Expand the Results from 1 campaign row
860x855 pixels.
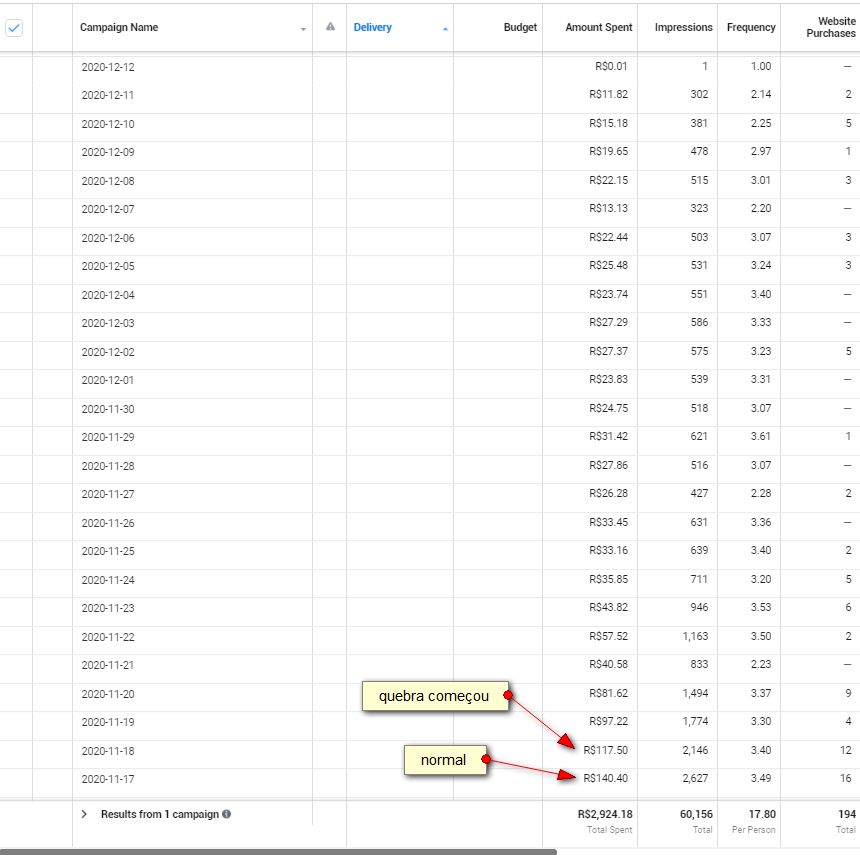84,814
